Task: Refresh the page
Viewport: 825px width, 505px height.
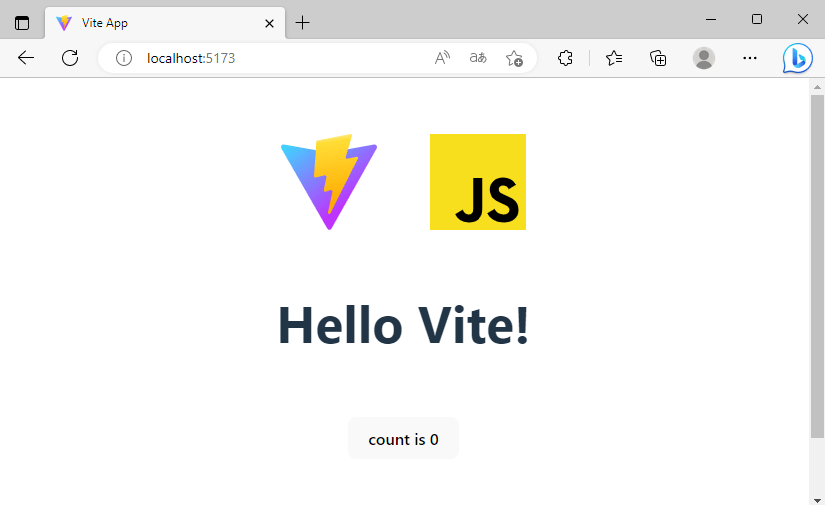Action: pos(70,58)
